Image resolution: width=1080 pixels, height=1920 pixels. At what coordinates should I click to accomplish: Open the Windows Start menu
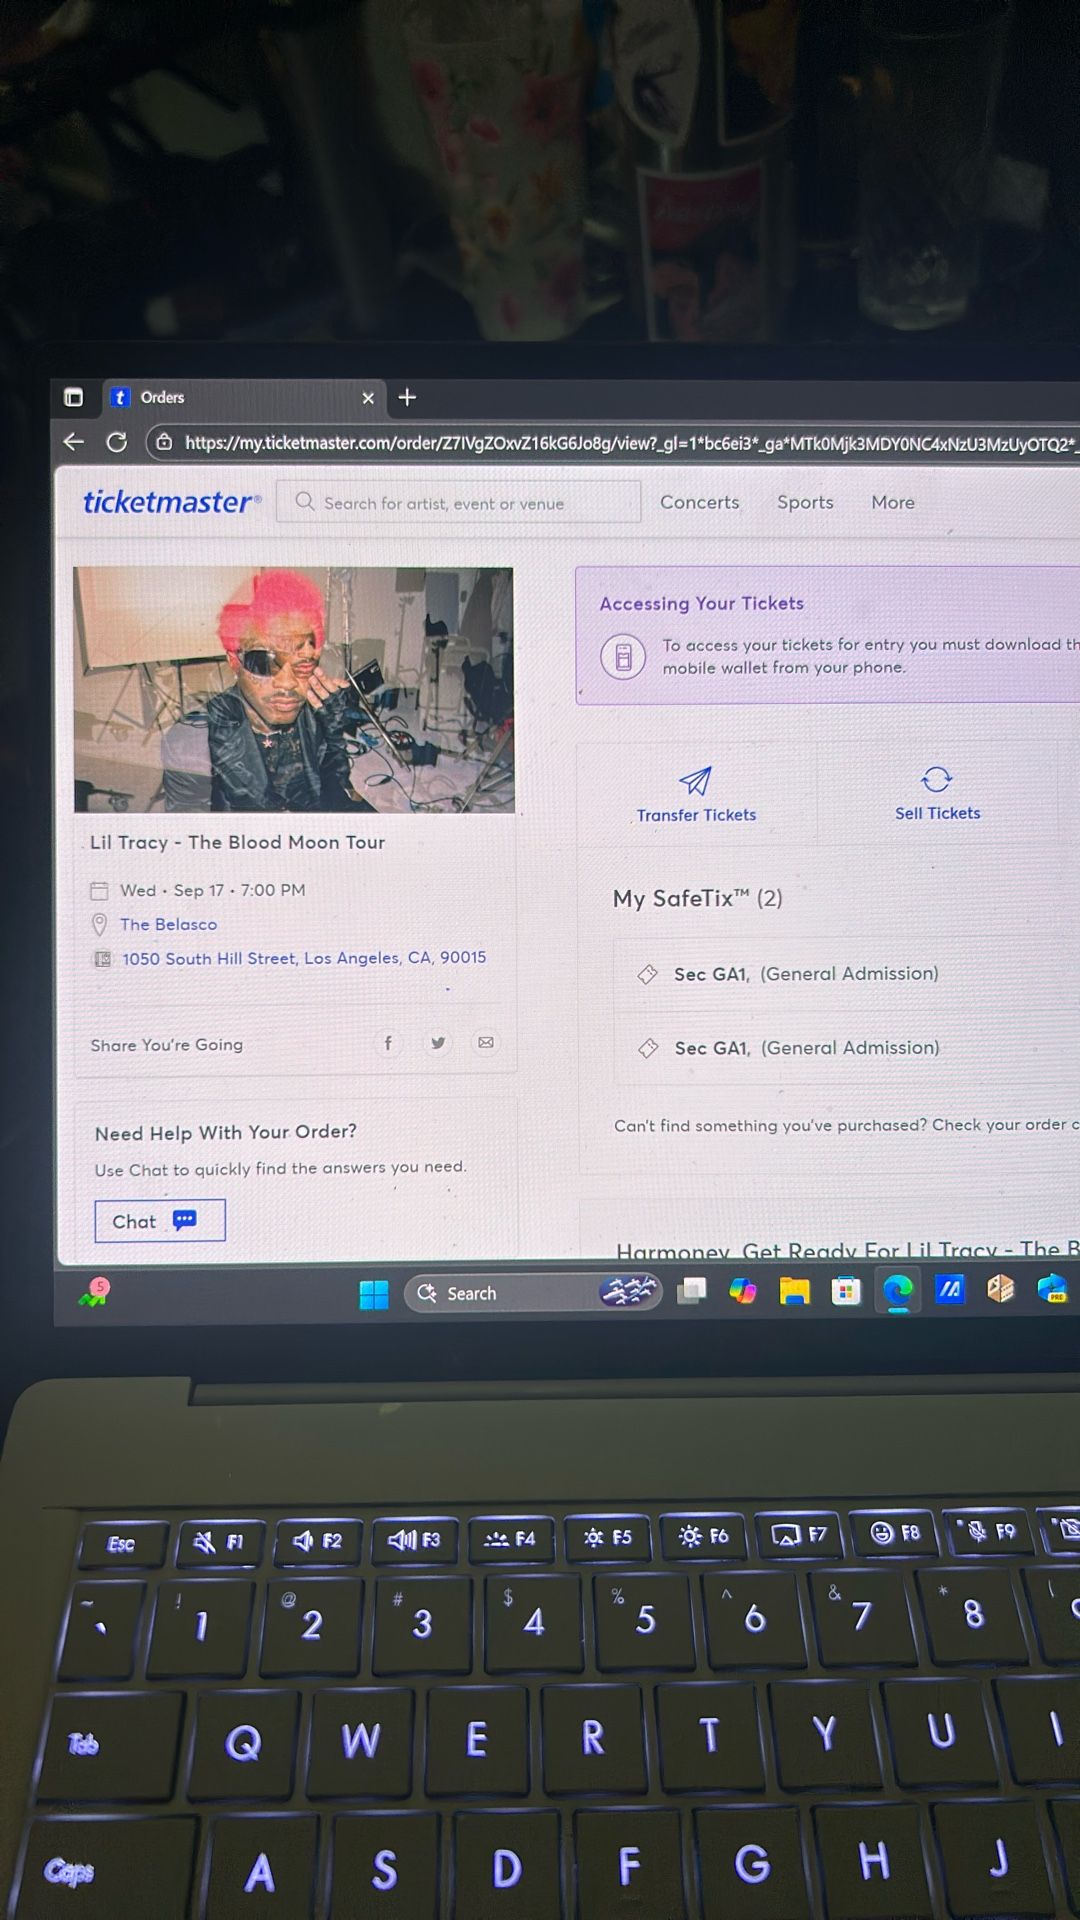(374, 1294)
